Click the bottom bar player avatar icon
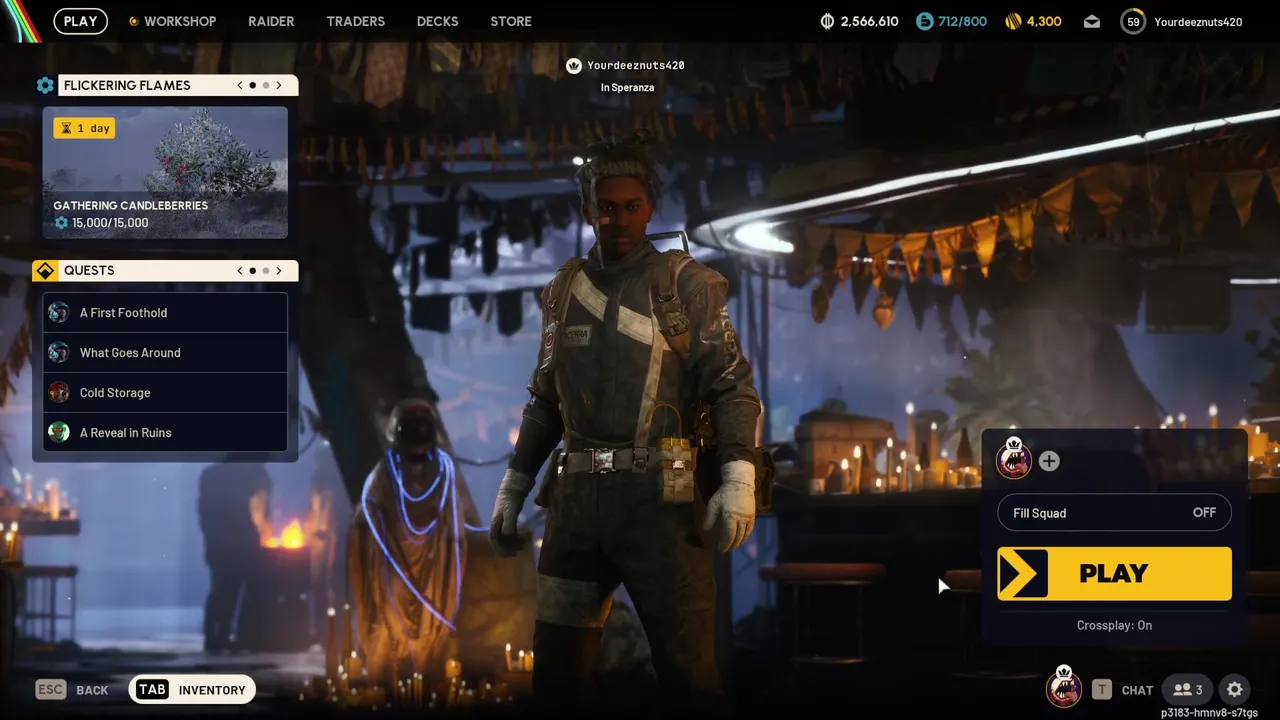Screen dimensions: 1280x720 click(x=1063, y=687)
